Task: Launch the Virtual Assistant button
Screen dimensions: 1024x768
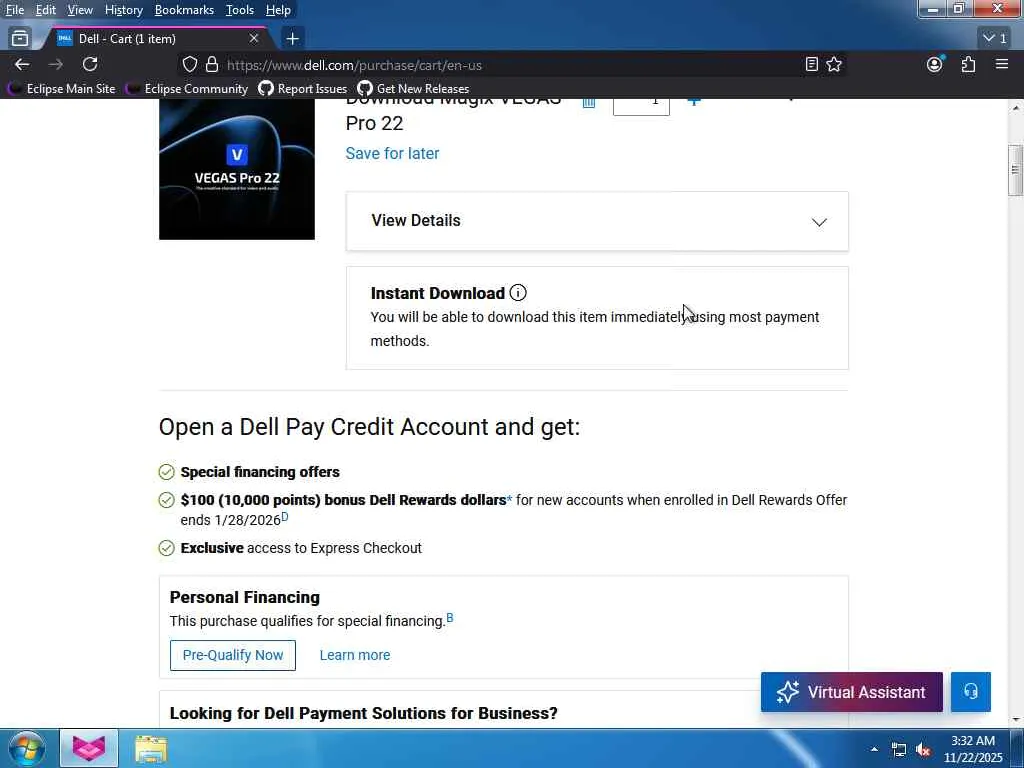Action: pos(852,692)
